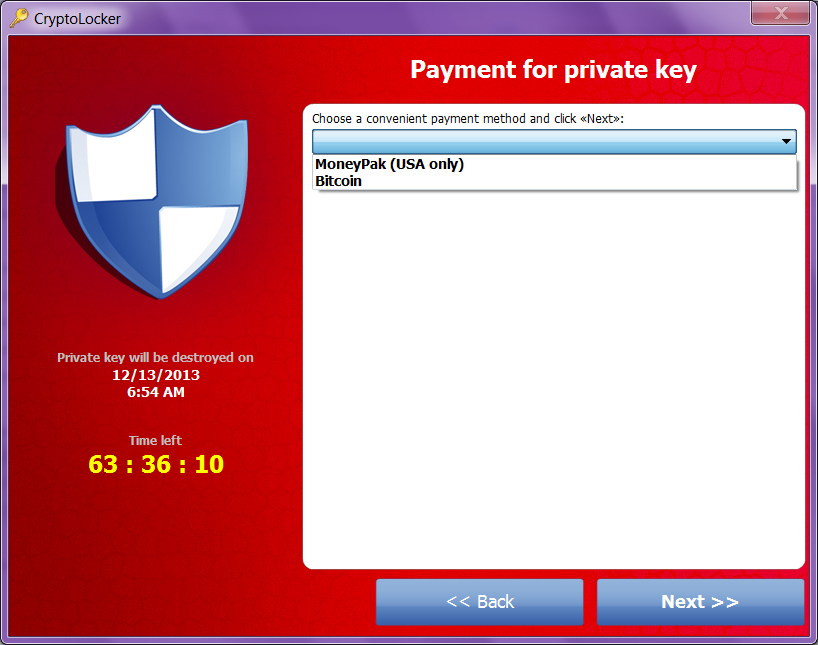This screenshot has width=818, height=645.
Task: Click the 12/13/2013 deadline date
Action: coord(156,375)
